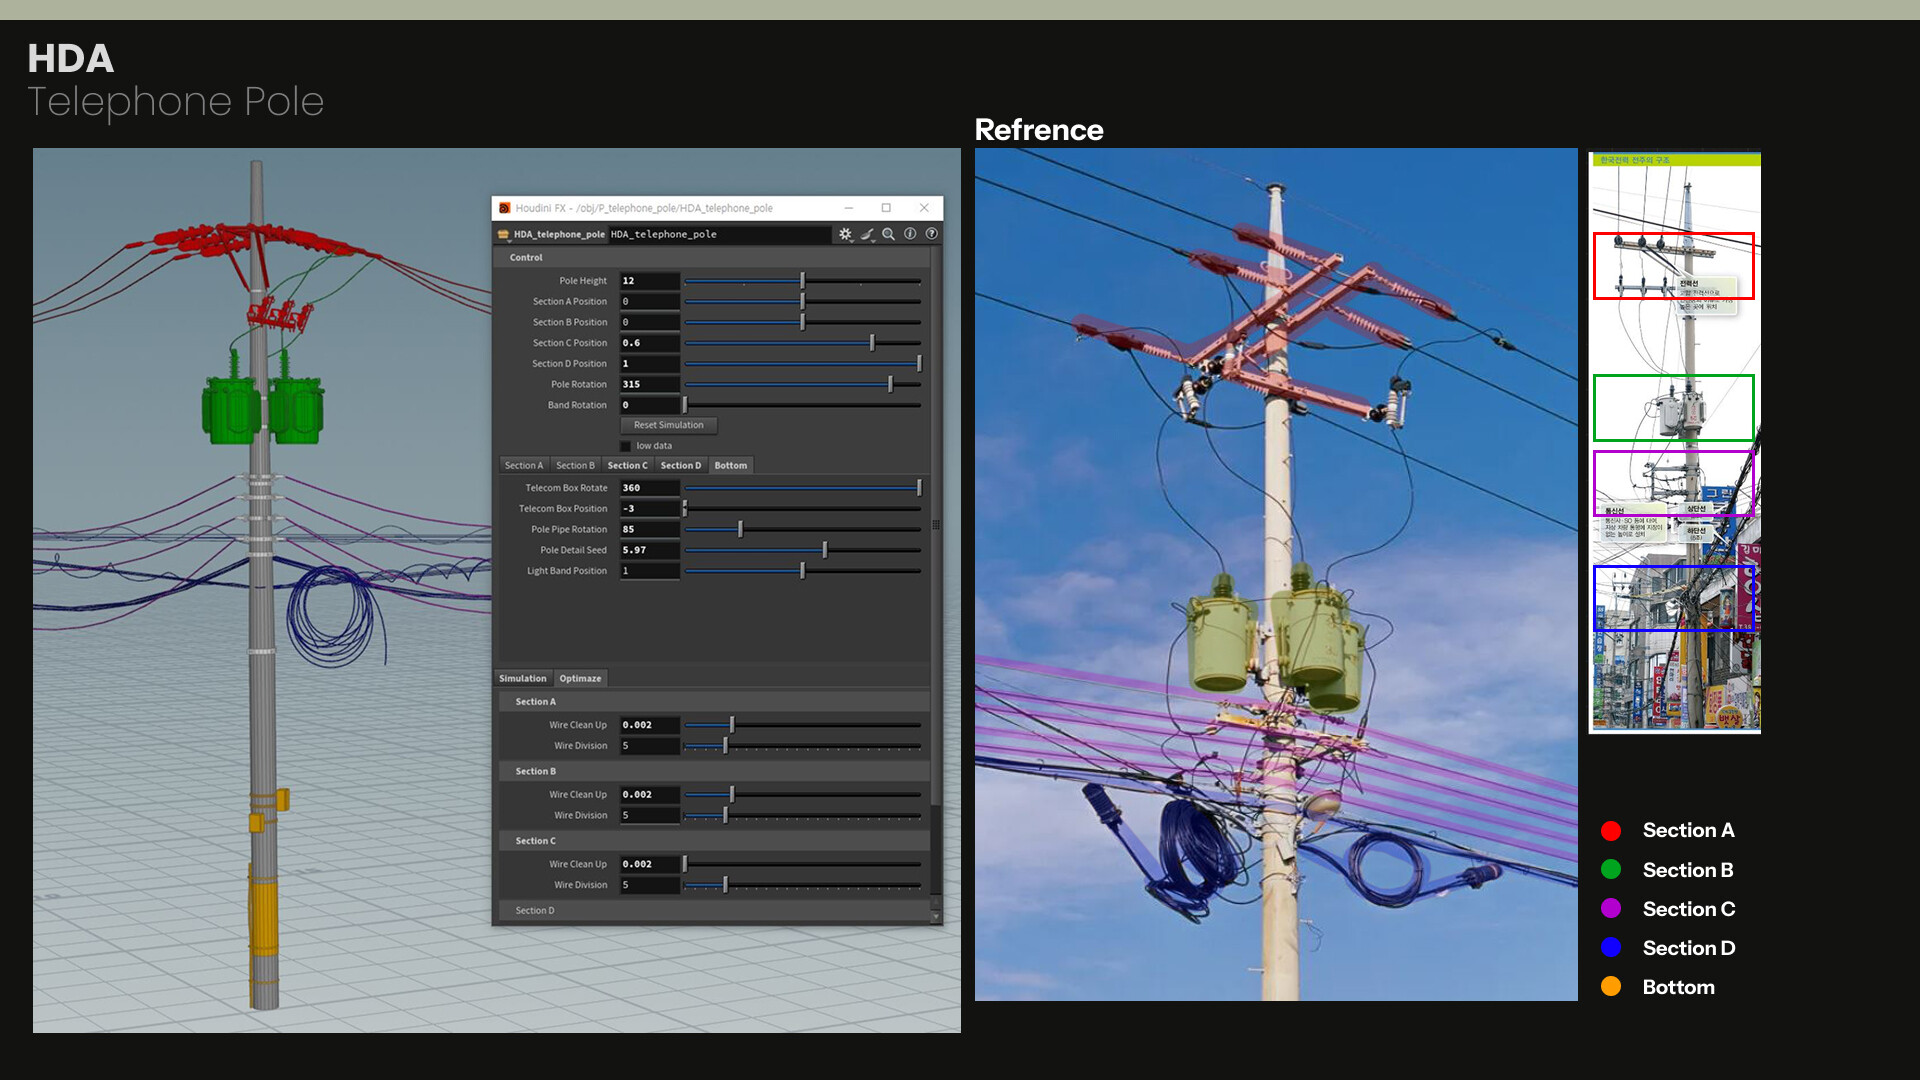Screen dimensions: 1920x1080
Task: Click the HDA node type icon
Action: point(503,234)
